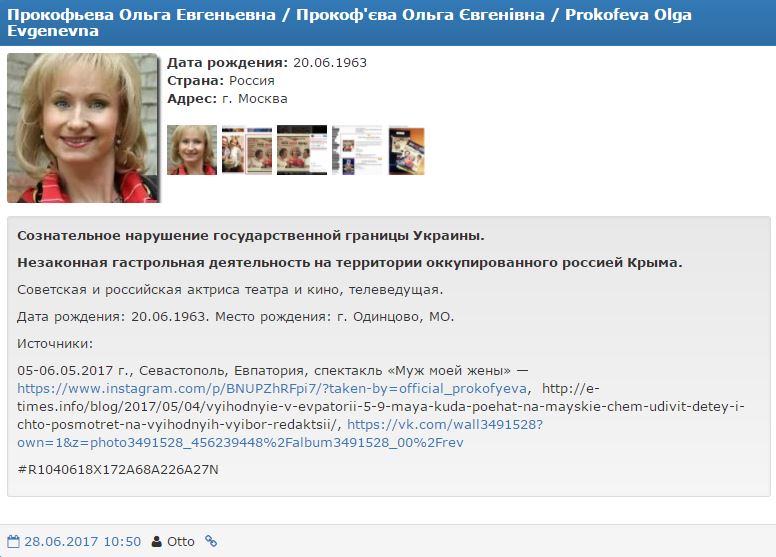Click the e-times.info blog URL text

click(381, 406)
